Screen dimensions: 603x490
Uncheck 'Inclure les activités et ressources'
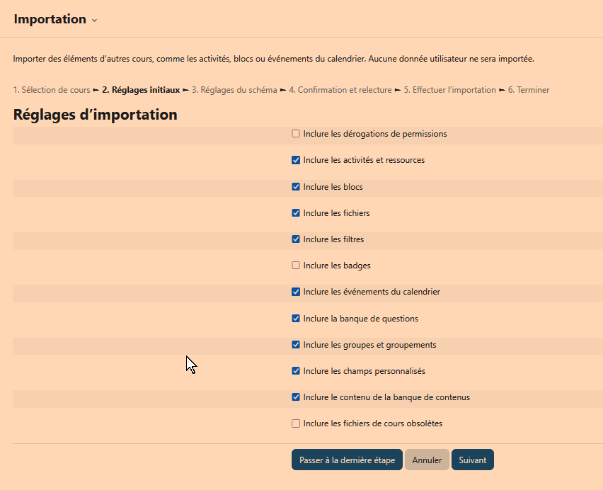(296, 160)
